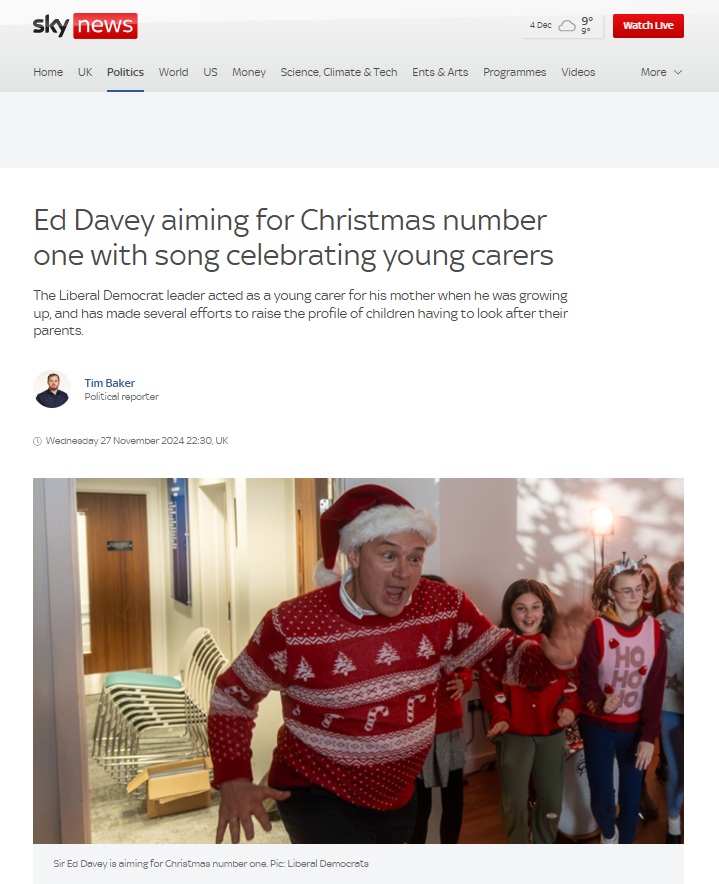Open the Programmes section
719x884 pixels.
(514, 72)
